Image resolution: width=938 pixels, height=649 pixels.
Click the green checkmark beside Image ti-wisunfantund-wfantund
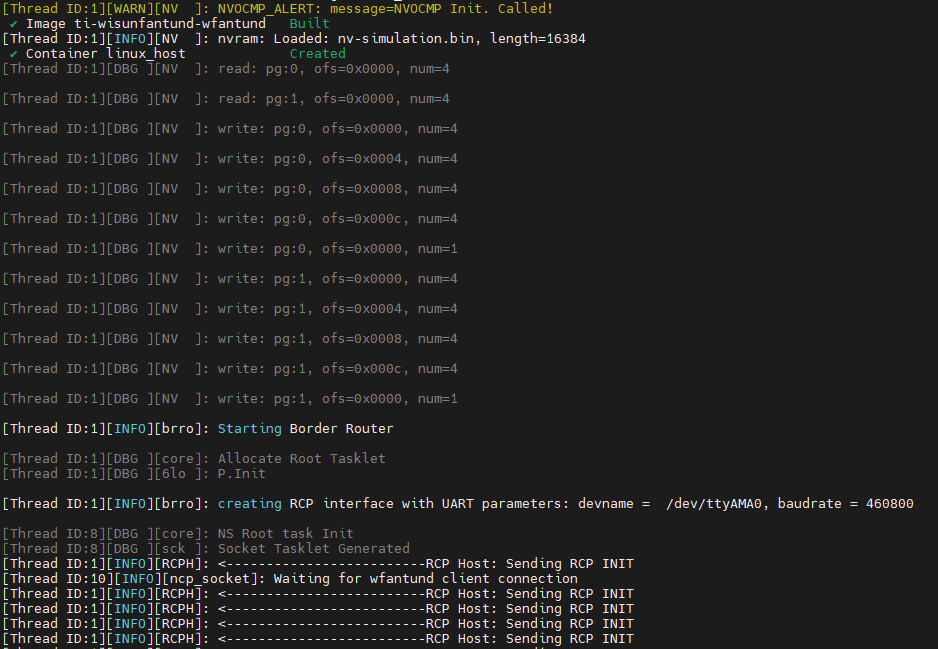point(14,23)
